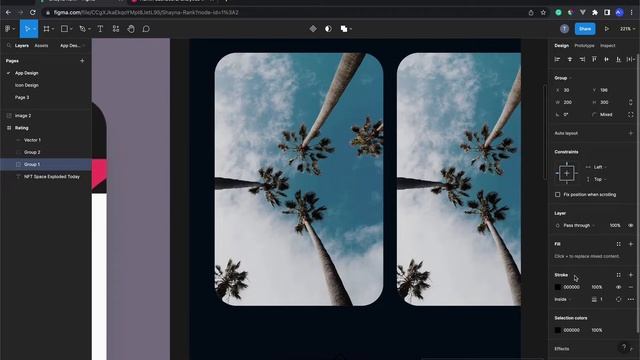The width and height of the screenshot is (640, 360).
Task: Click the Selection colors black swatch
Action: (x=558, y=330)
